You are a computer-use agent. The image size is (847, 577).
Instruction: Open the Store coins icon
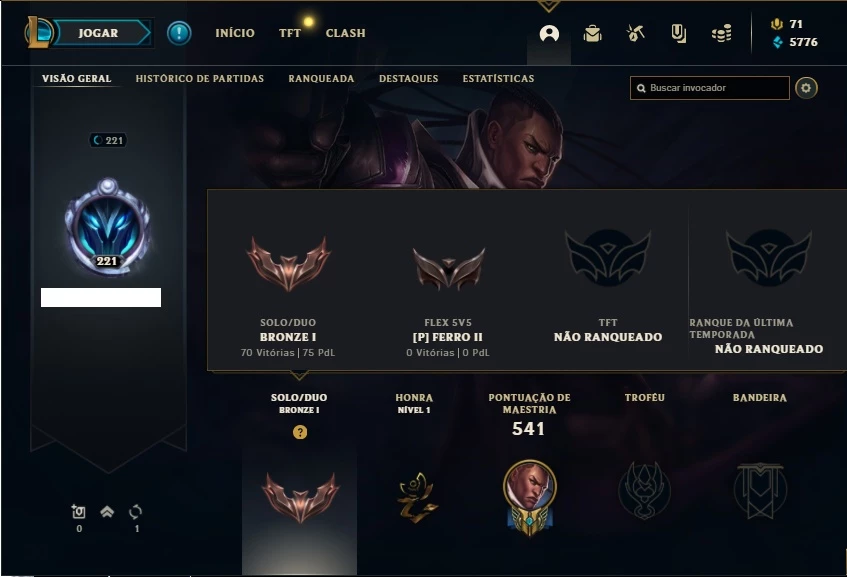(722, 33)
